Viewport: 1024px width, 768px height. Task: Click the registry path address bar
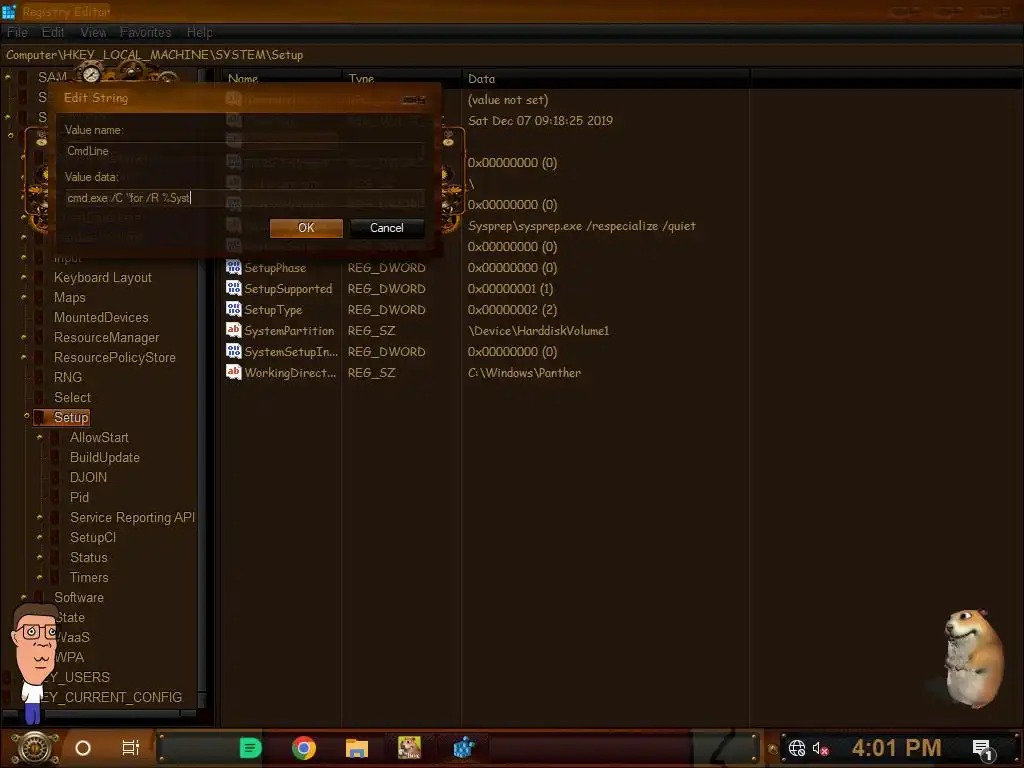point(512,55)
